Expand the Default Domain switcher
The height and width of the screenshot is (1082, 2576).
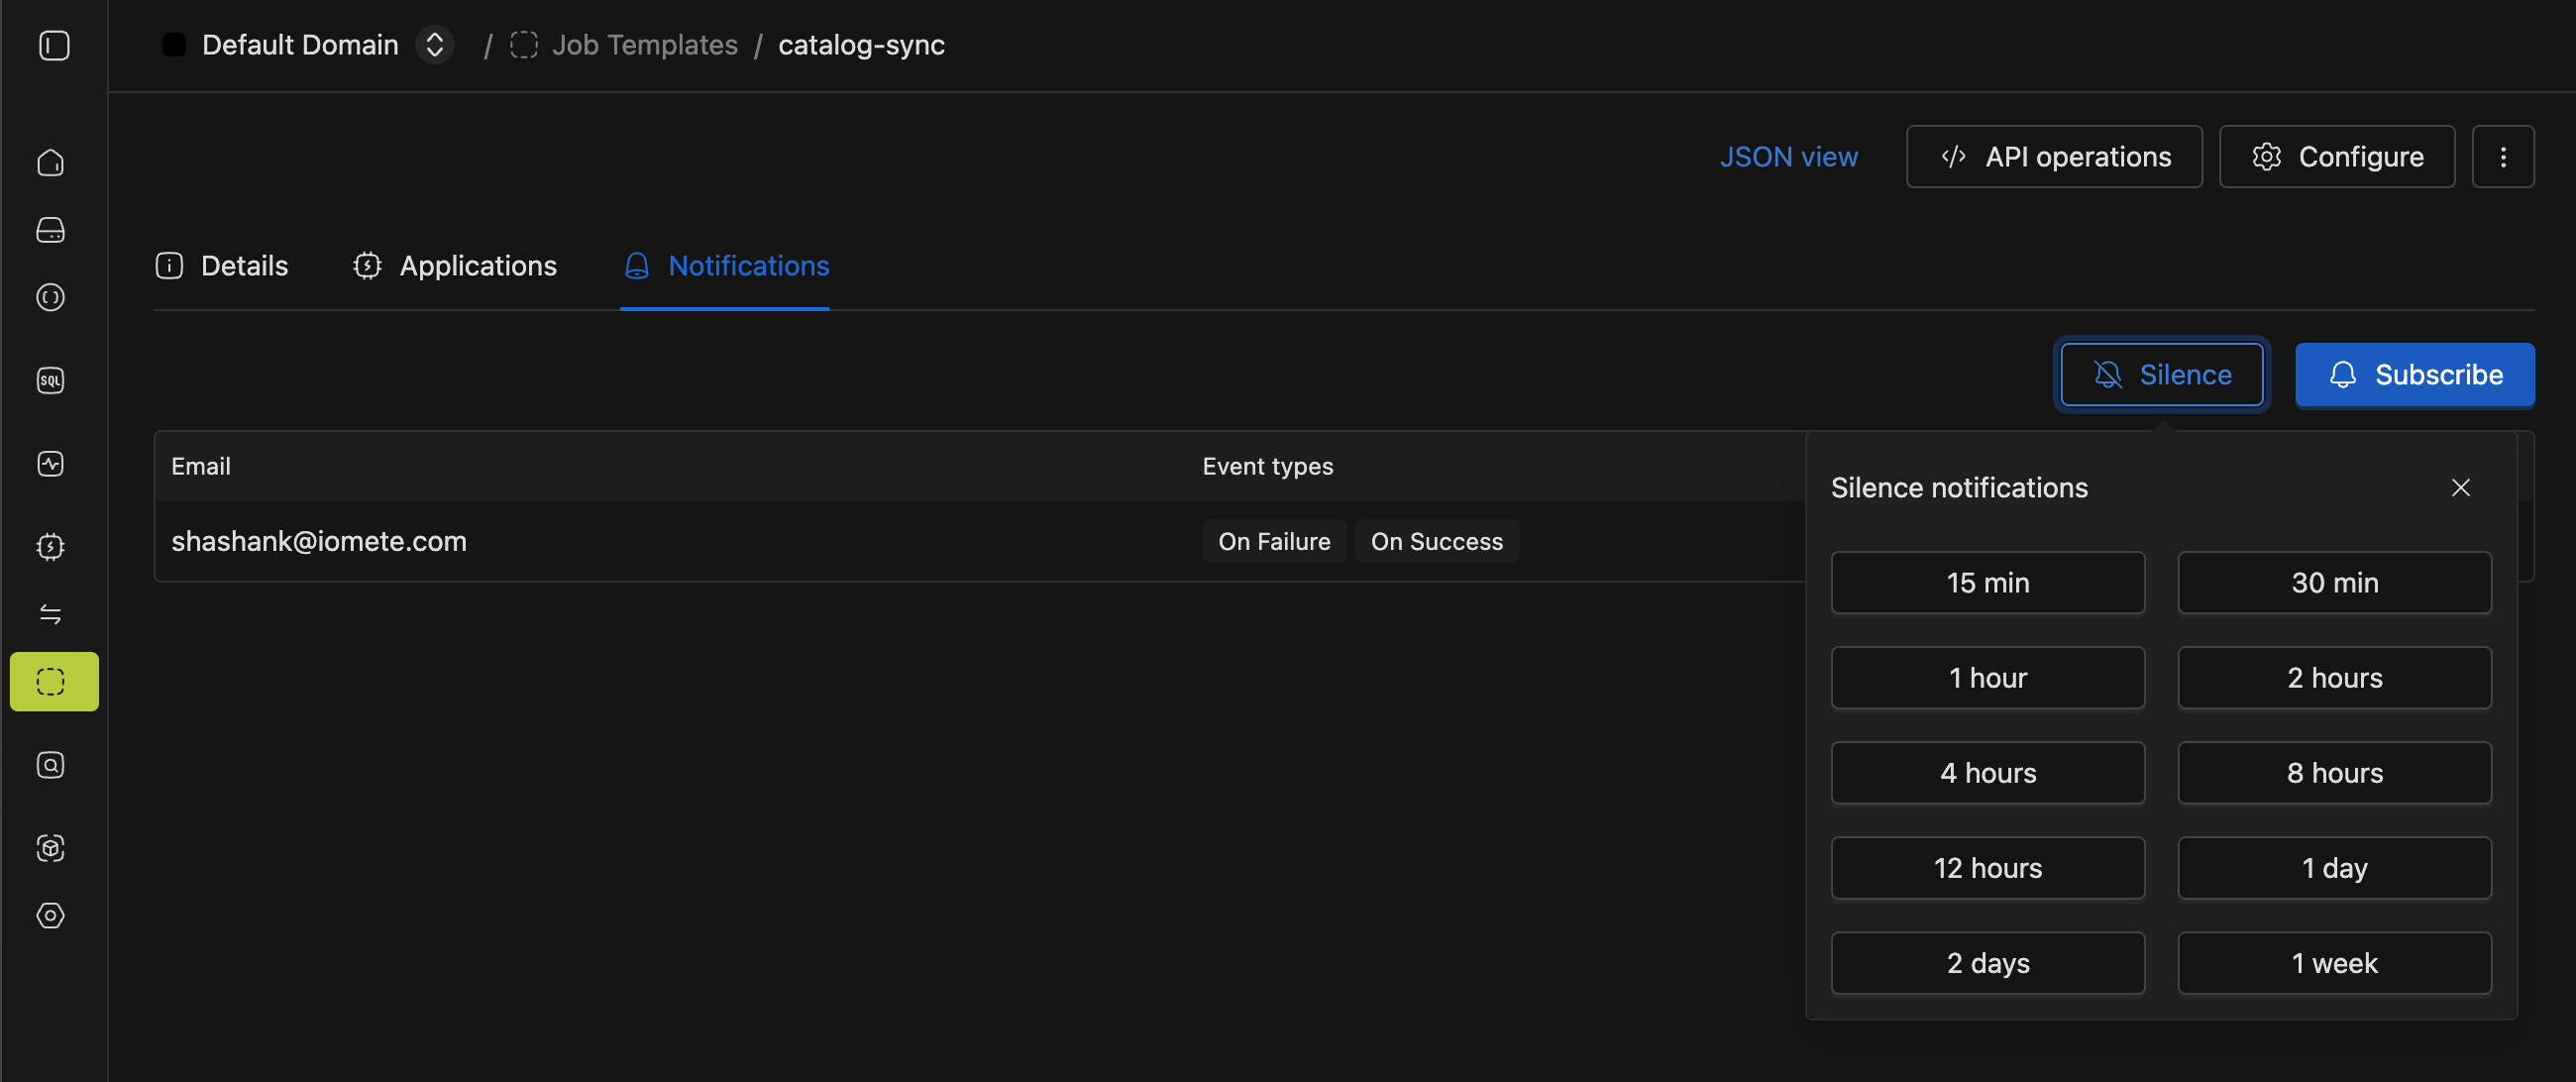(435, 45)
